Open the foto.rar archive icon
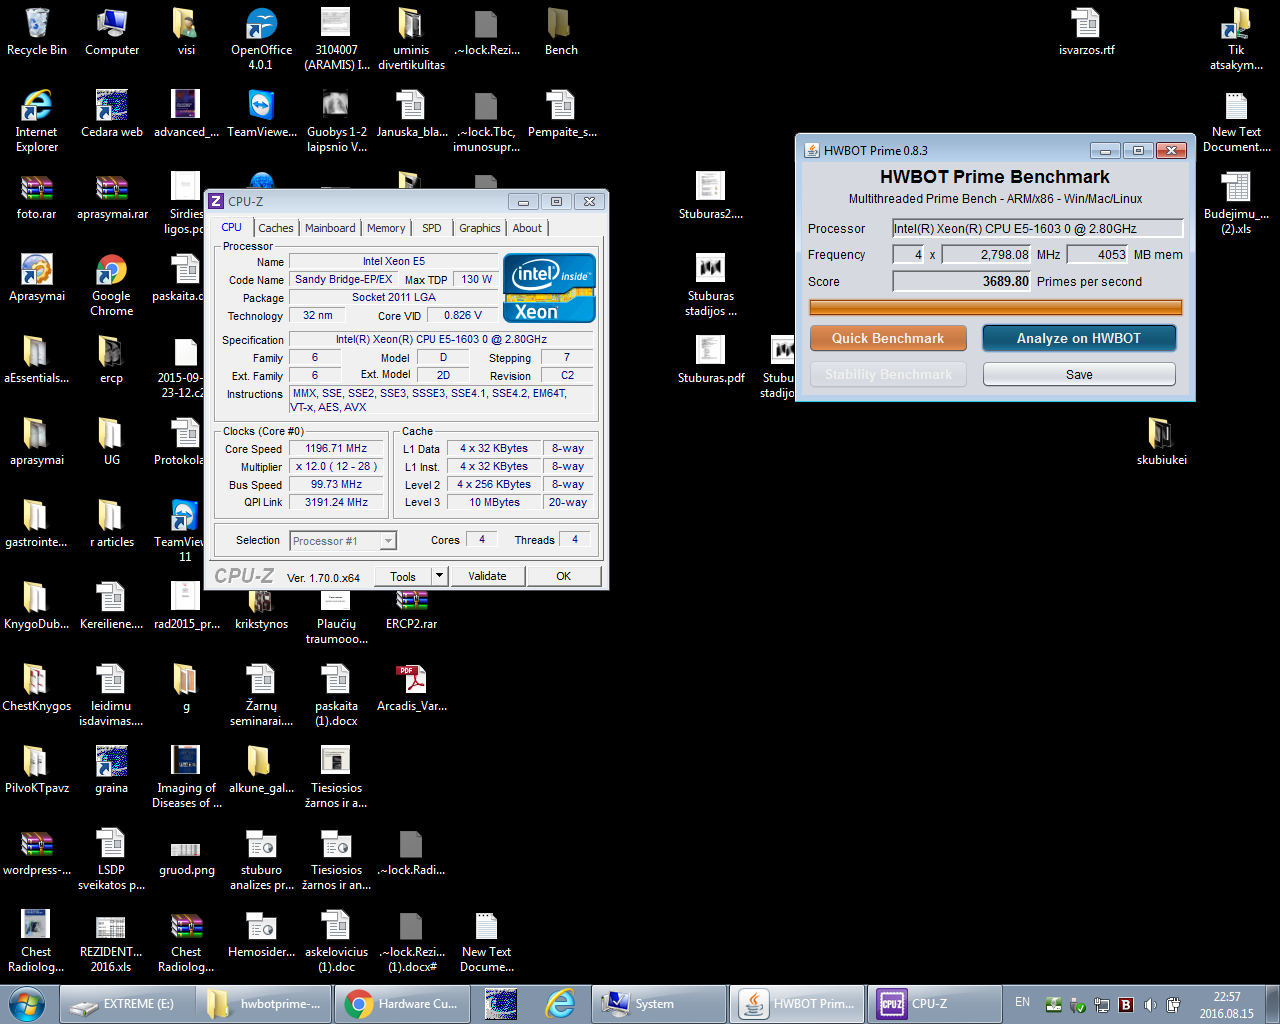Screen dimensions: 1280x1024 click(x=37, y=195)
